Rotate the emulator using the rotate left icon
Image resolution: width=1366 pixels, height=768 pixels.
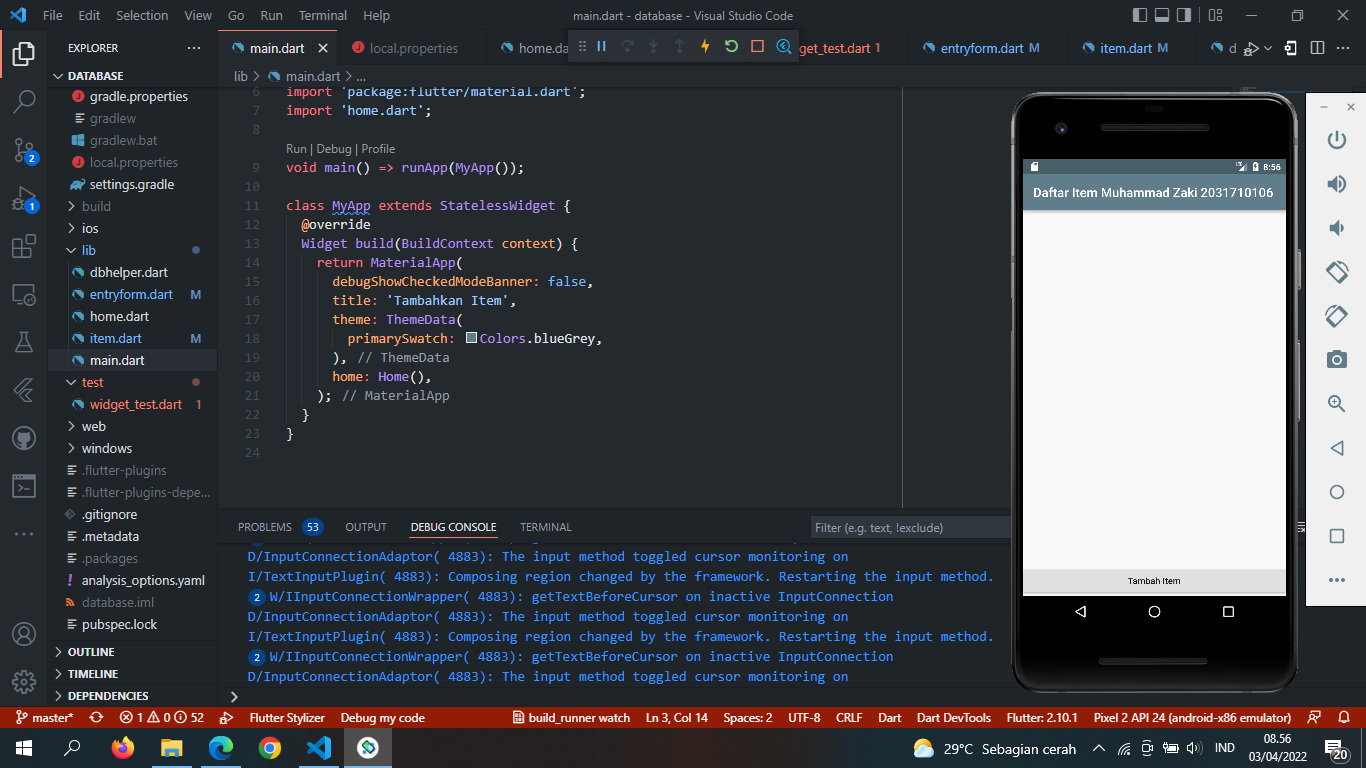pos(1337,316)
